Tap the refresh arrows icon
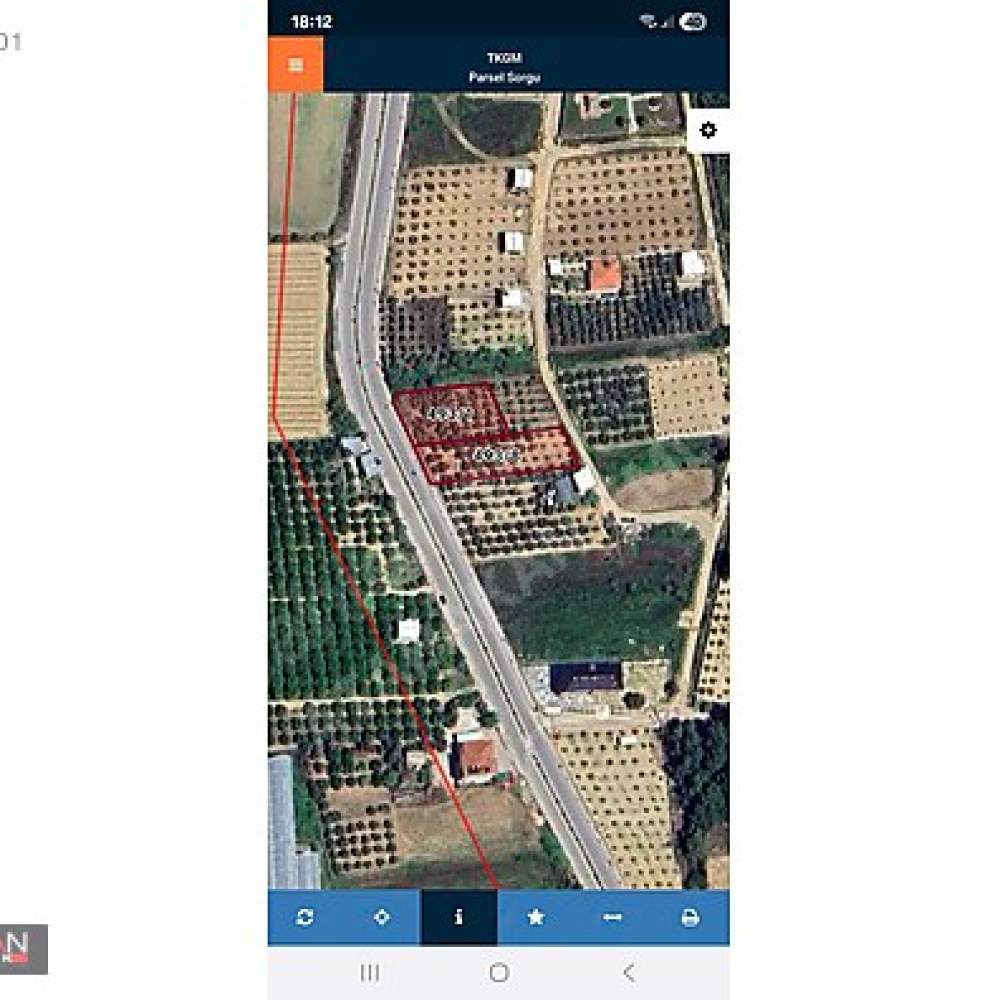This screenshot has height=1000, width=1000. (x=305, y=917)
